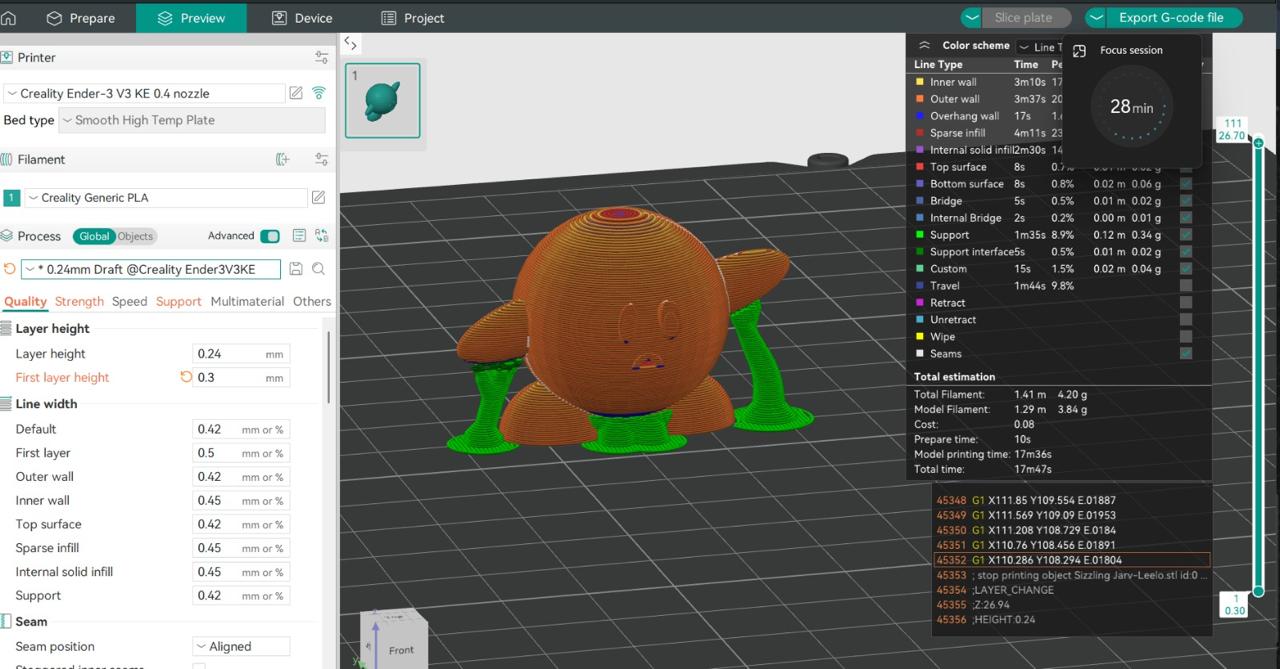Click the bottom layer slider handle
The image size is (1280, 669).
click(x=1258, y=592)
